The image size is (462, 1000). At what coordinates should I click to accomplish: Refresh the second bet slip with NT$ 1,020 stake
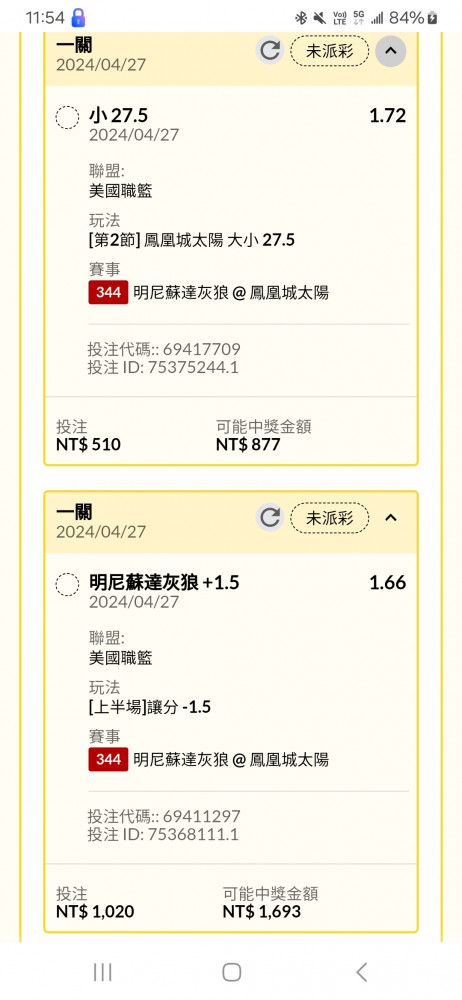coord(270,517)
